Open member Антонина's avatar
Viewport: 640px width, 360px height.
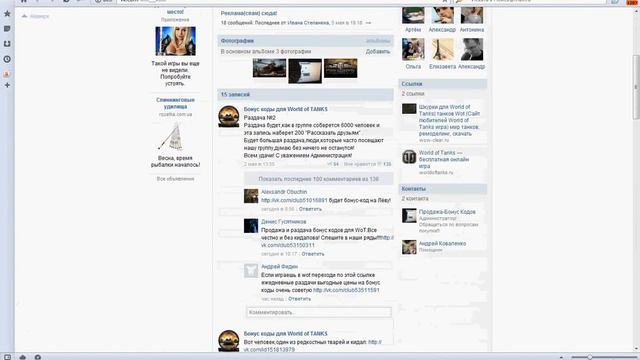point(472,16)
